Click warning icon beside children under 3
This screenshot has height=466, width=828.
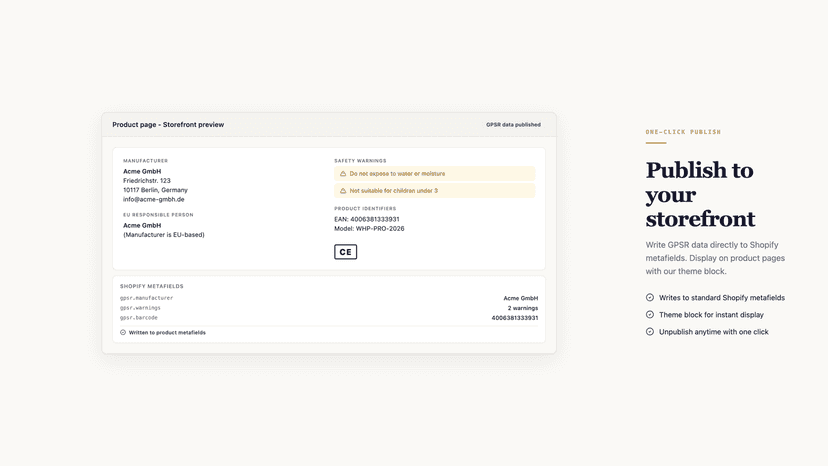pyautogui.click(x=343, y=191)
